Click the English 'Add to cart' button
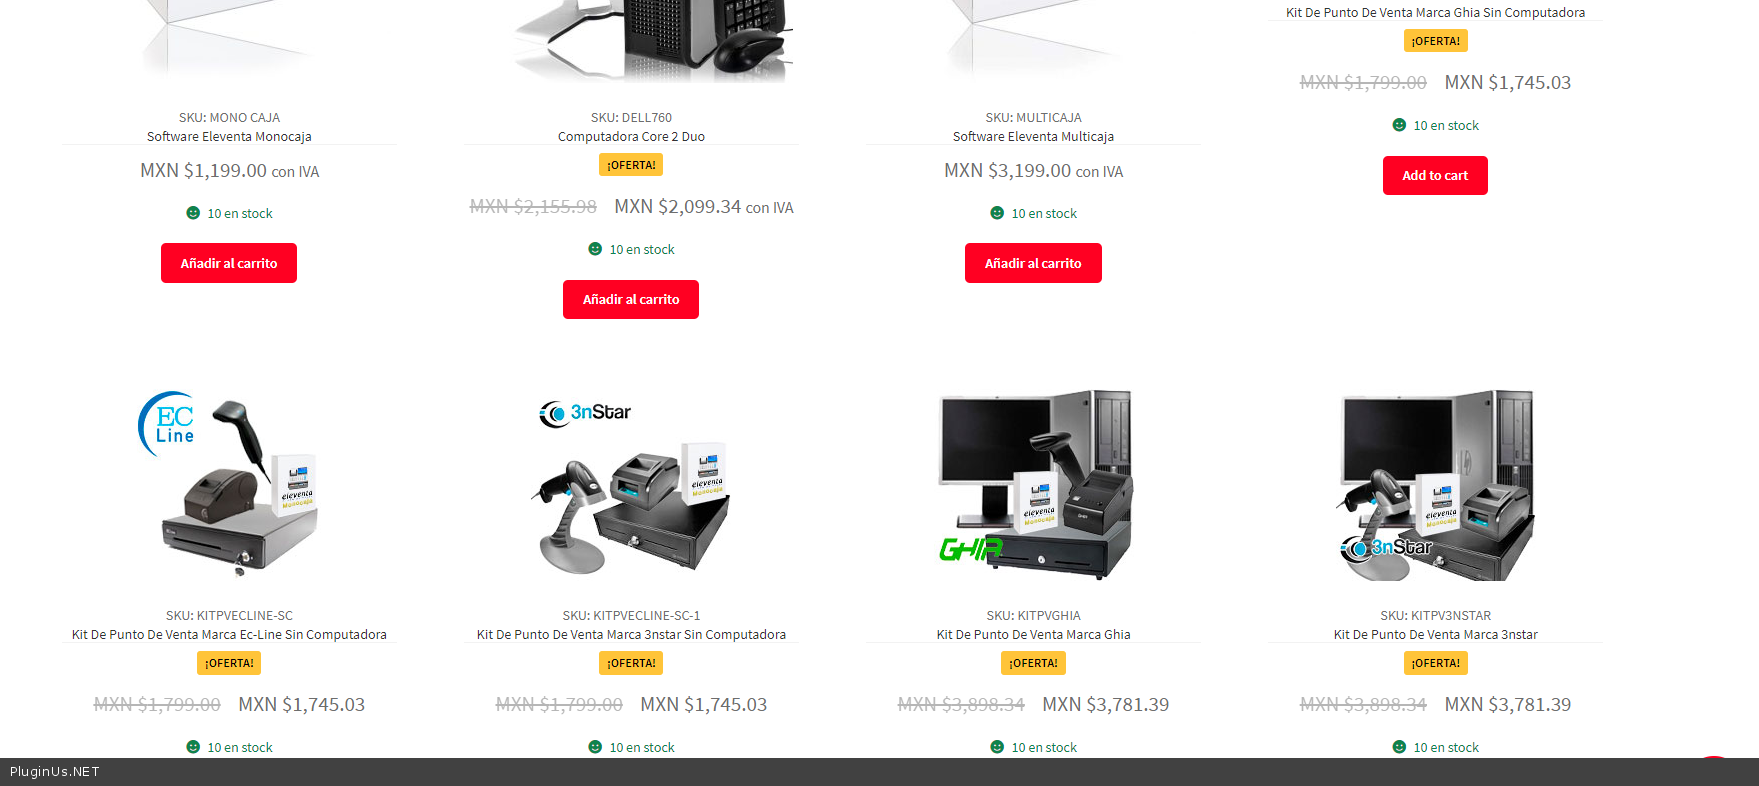1759x786 pixels. point(1435,175)
